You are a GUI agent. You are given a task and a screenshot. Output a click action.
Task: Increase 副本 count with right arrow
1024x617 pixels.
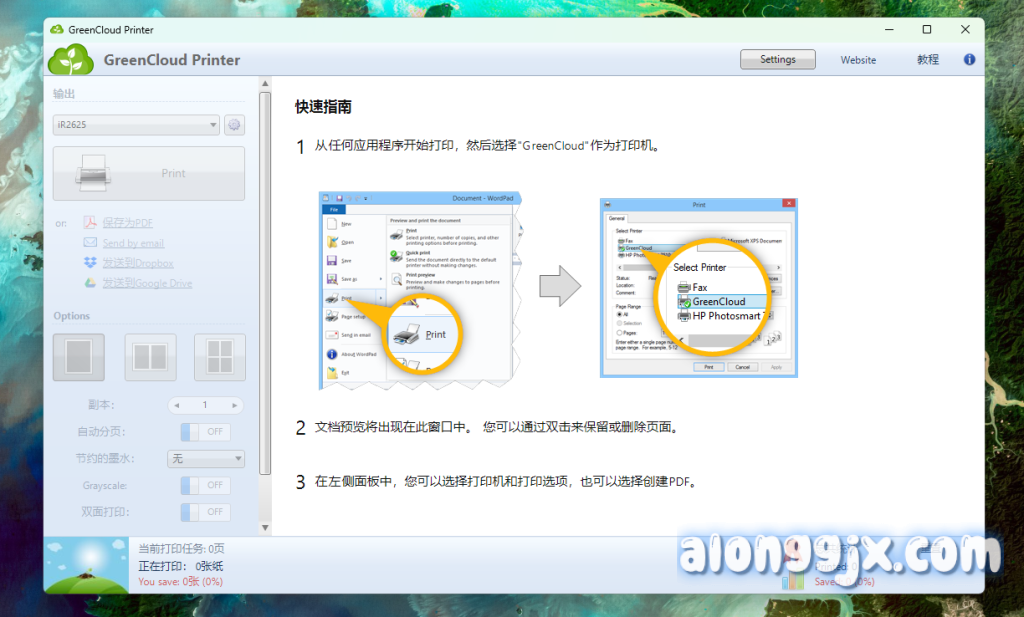coord(235,405)
